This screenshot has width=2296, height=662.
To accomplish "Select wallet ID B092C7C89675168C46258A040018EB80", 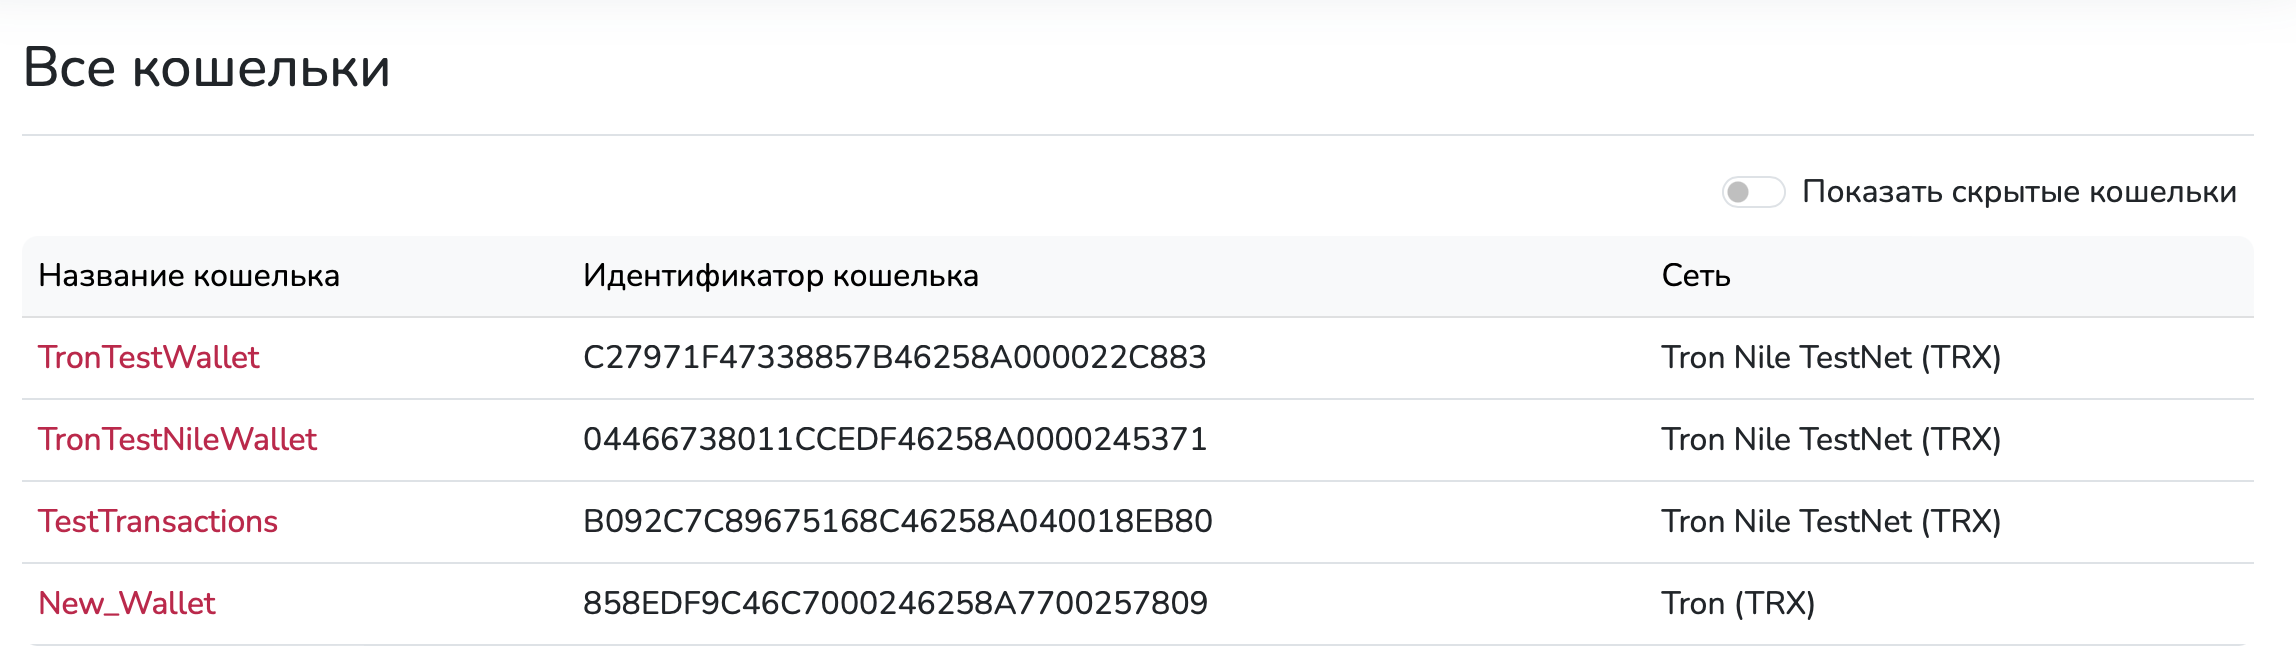I will pyautogui.click(x=897, y=522).
